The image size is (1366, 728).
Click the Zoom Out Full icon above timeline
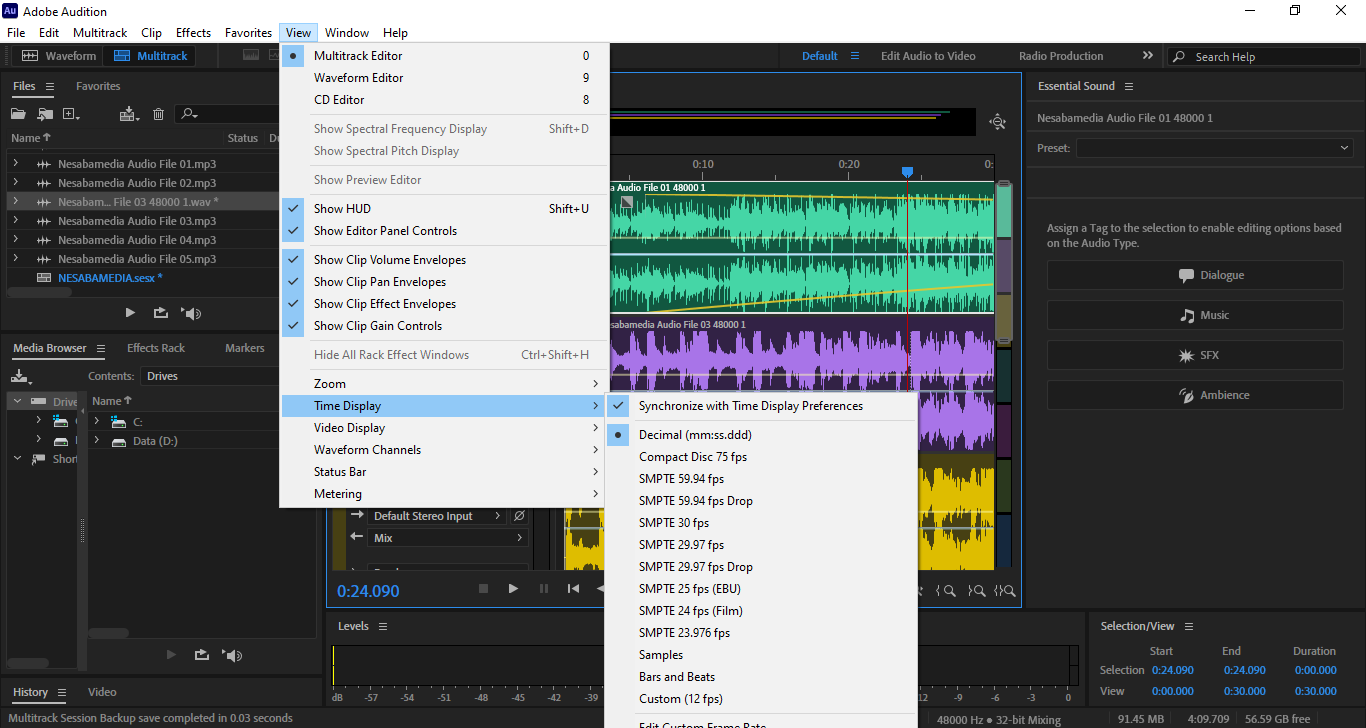(997, 122)
